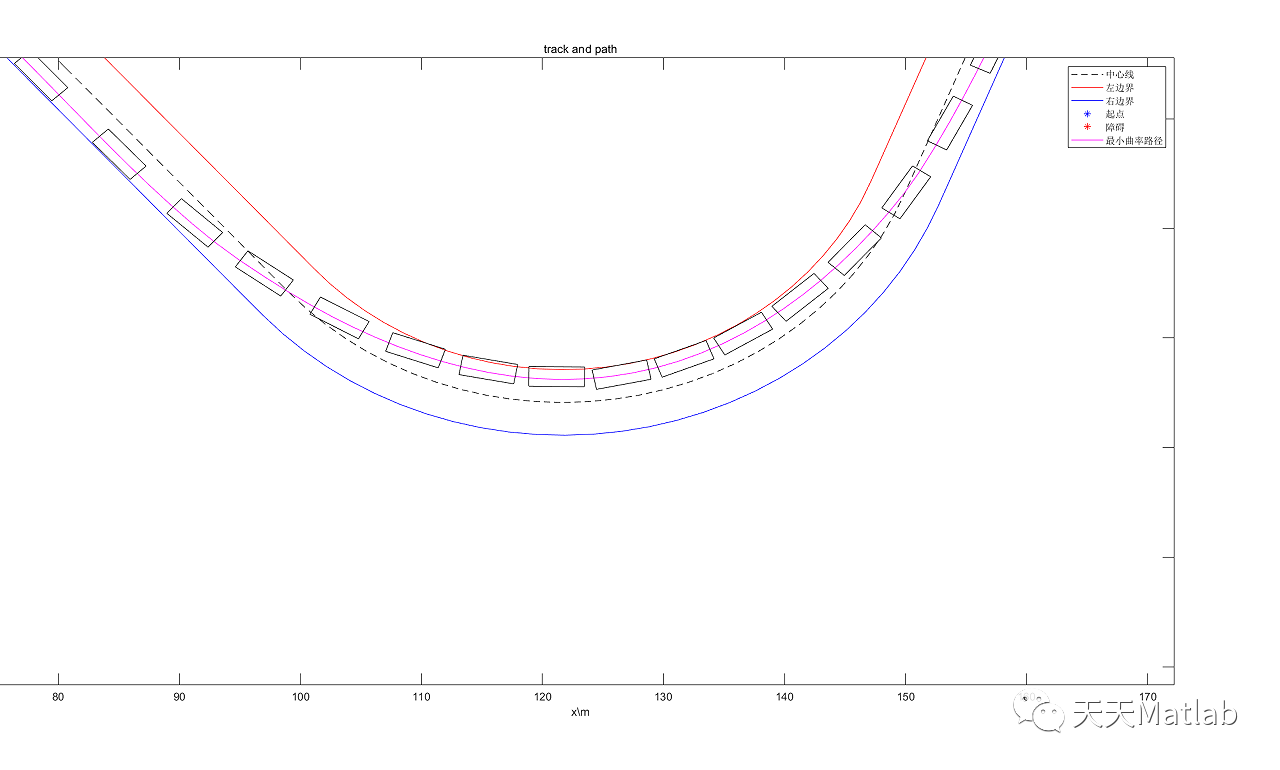Click the blue line legend sample

(1087, 101)
